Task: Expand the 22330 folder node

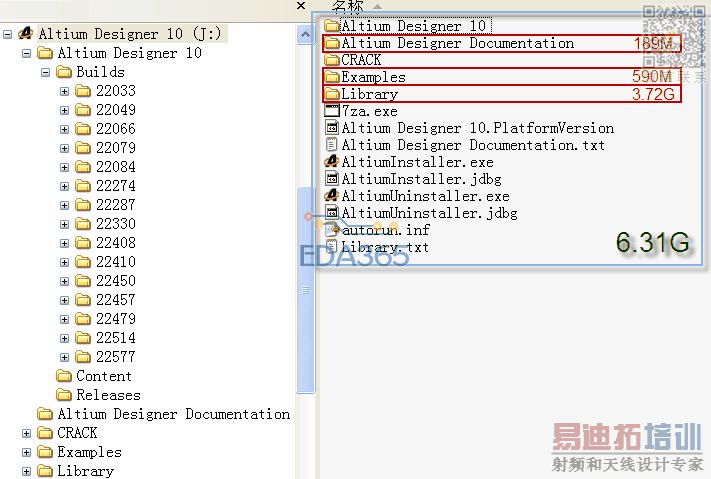Action: 64,225
